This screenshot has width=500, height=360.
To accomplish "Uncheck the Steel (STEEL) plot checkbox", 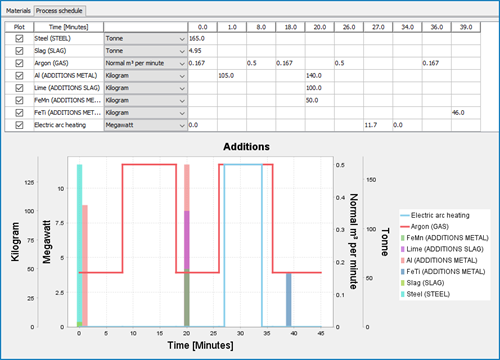I will [x=19, y=38].
